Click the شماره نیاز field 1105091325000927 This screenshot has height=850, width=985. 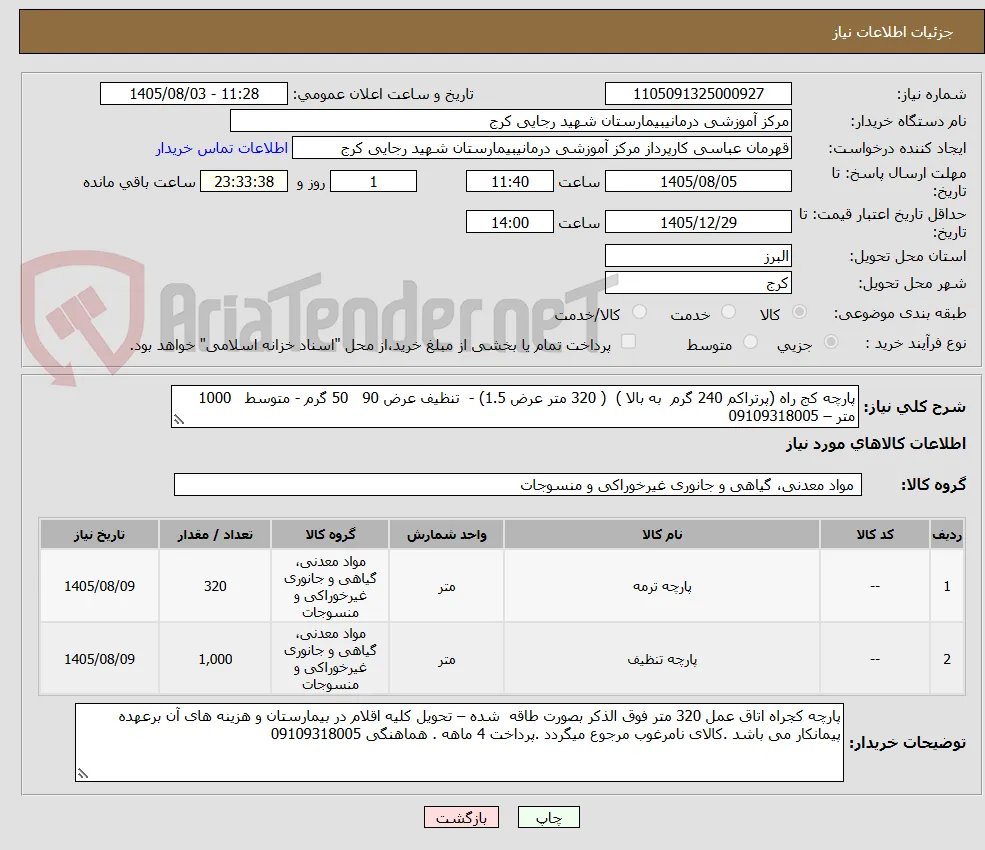point(698,94)
